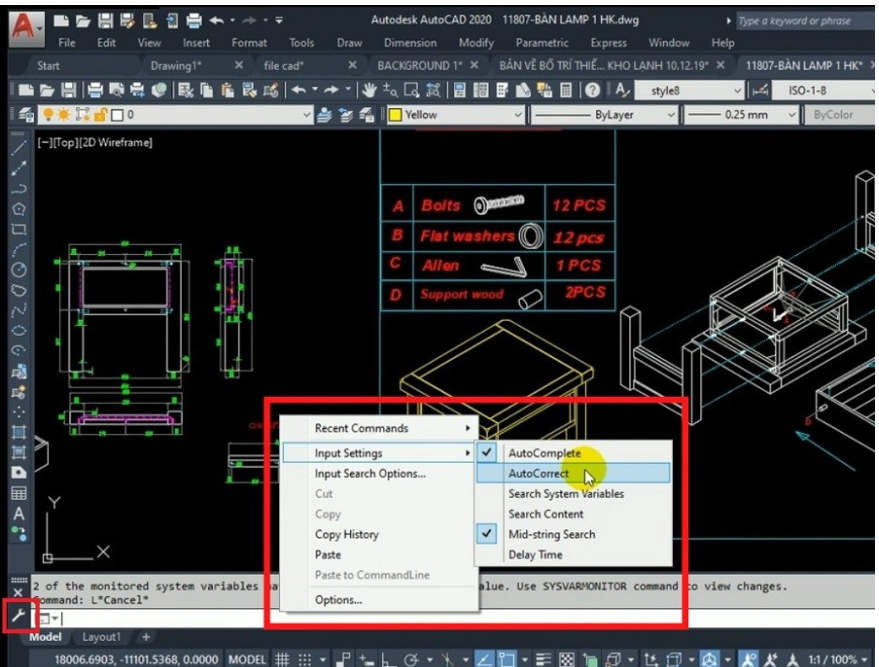
Task: Enable AutoCorrect option
Action: coord(538,473)
